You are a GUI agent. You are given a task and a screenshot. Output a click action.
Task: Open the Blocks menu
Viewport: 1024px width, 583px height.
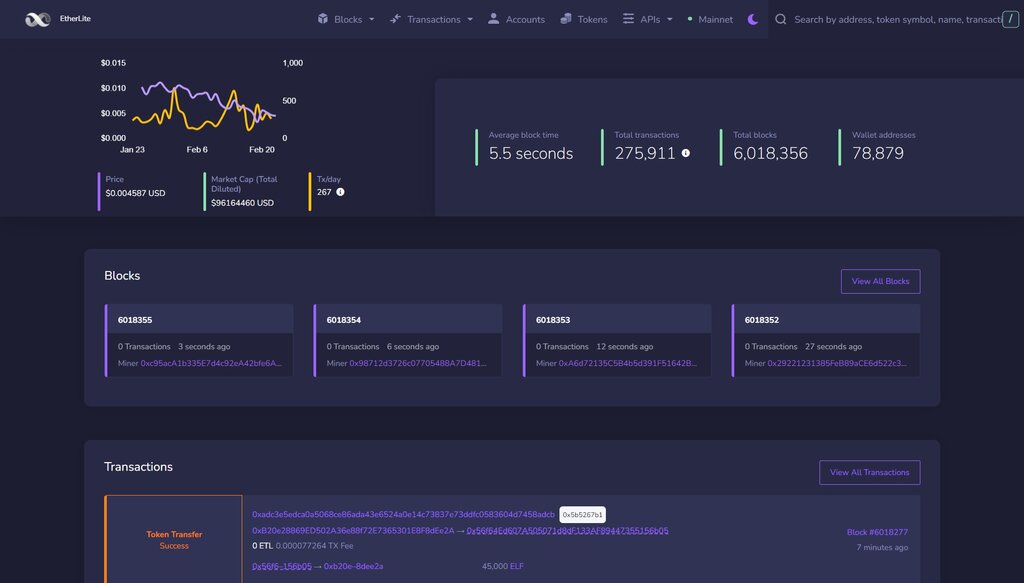pos(346,20)
